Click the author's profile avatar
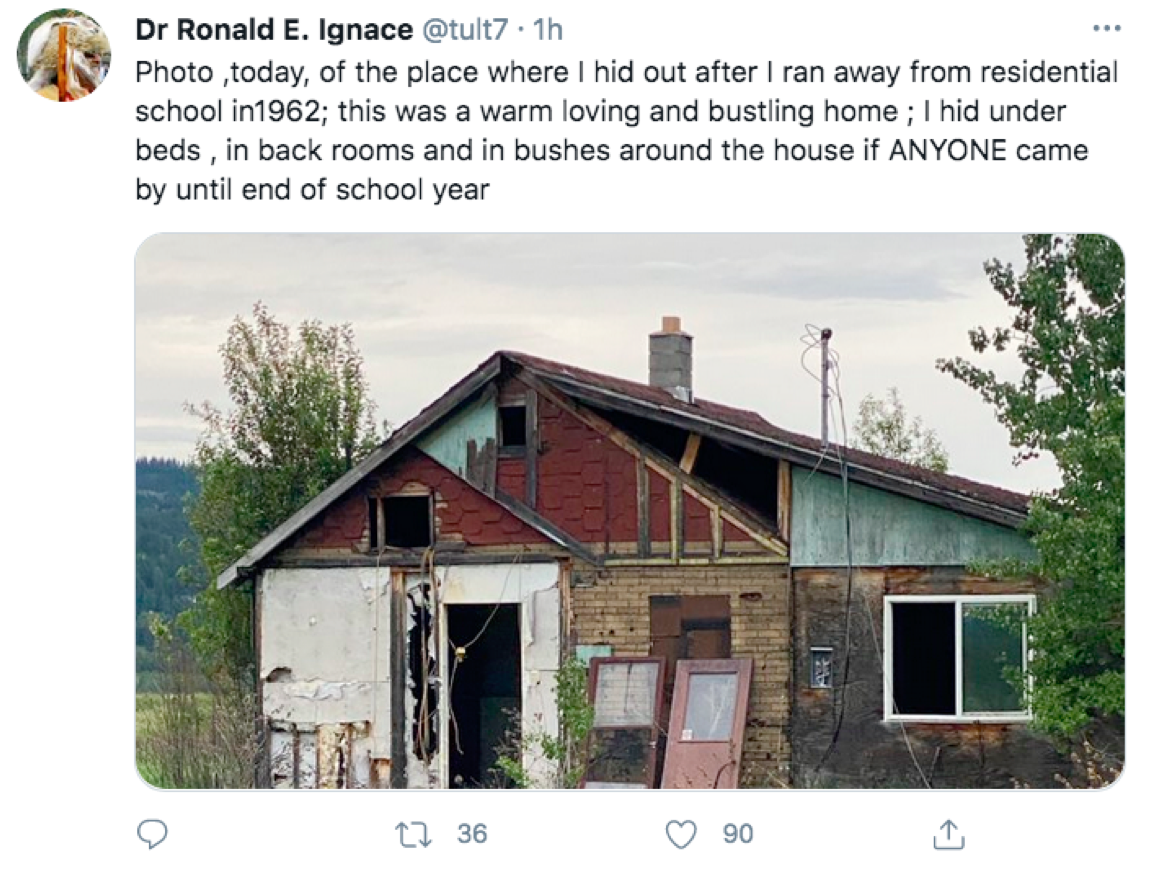 (64, 55)
